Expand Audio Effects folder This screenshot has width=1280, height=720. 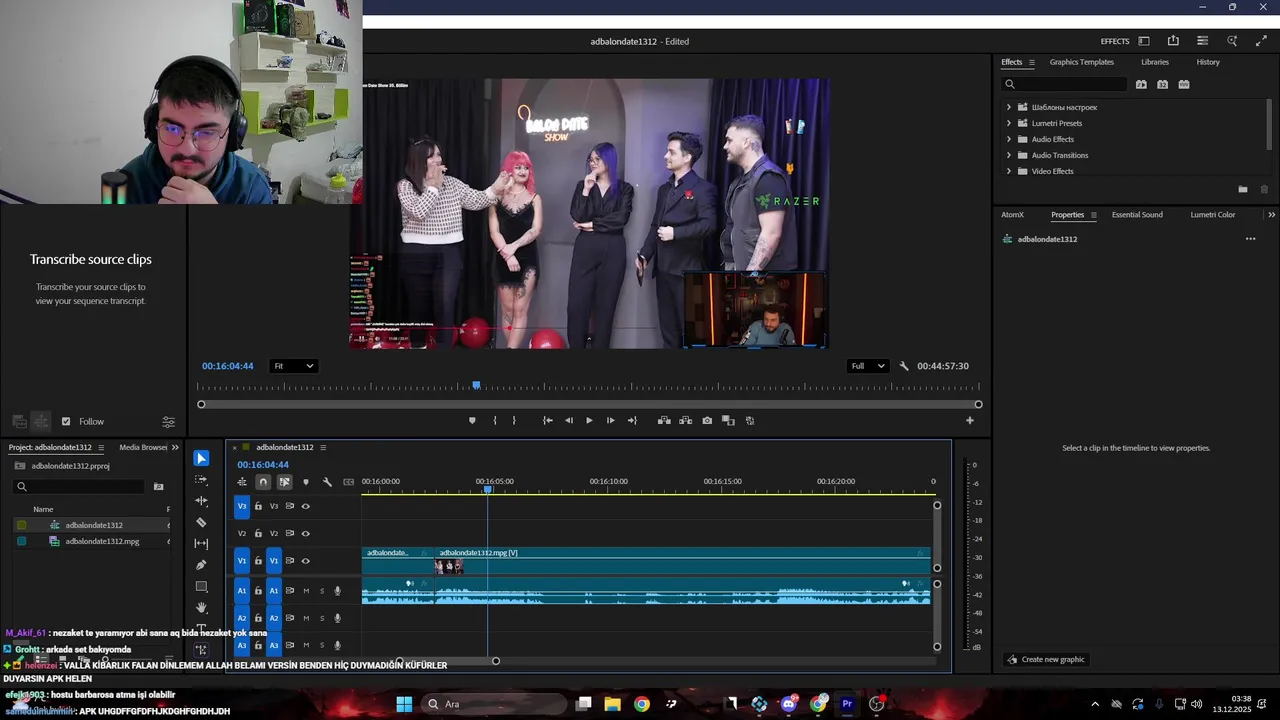pyautogui.click(x=1008, y=139)
